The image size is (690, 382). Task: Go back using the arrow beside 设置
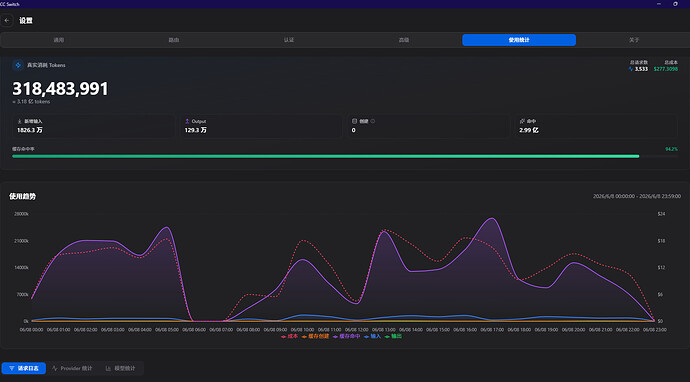(x=7, y=20)
